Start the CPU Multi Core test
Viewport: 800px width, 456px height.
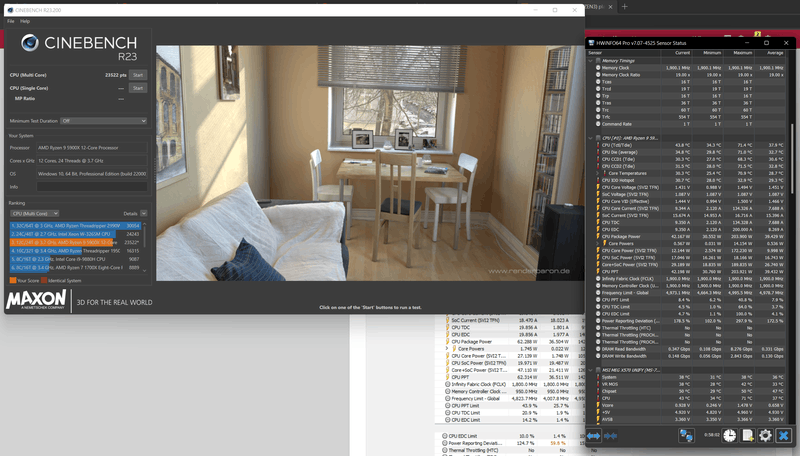tap(138, 75)
